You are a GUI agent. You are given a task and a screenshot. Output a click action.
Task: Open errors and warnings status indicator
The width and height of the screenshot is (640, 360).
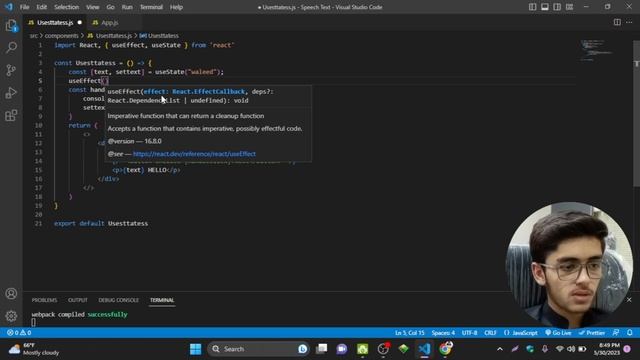[x=19, y=333]
